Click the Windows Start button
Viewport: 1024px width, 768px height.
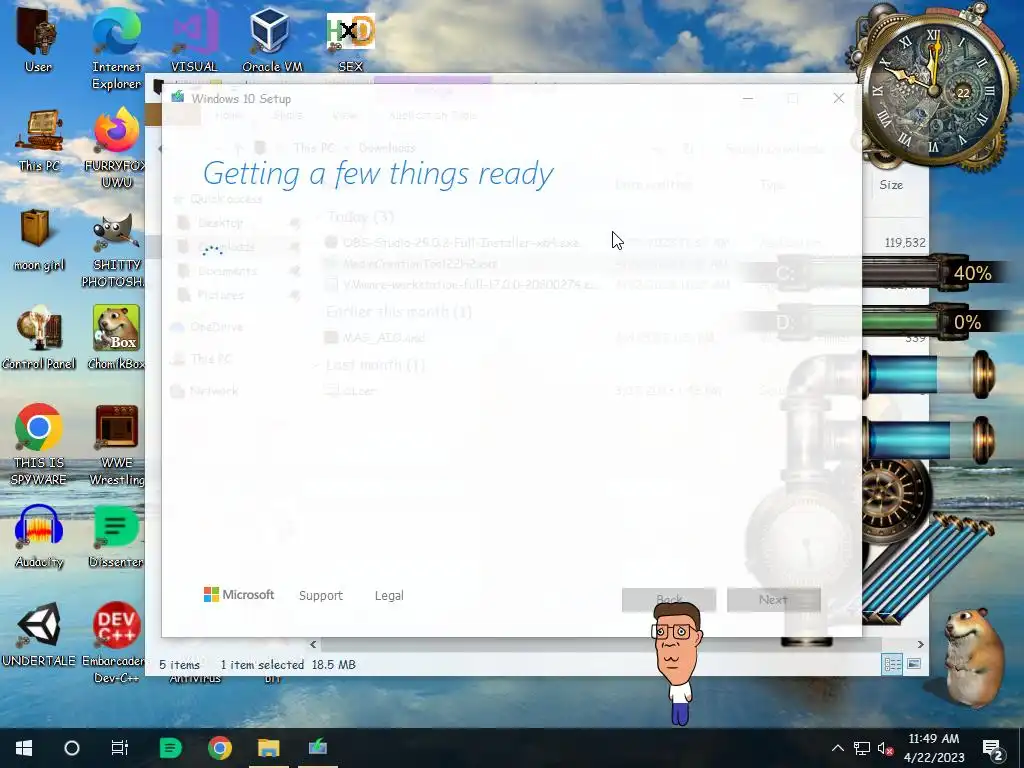tap(24, 748)
